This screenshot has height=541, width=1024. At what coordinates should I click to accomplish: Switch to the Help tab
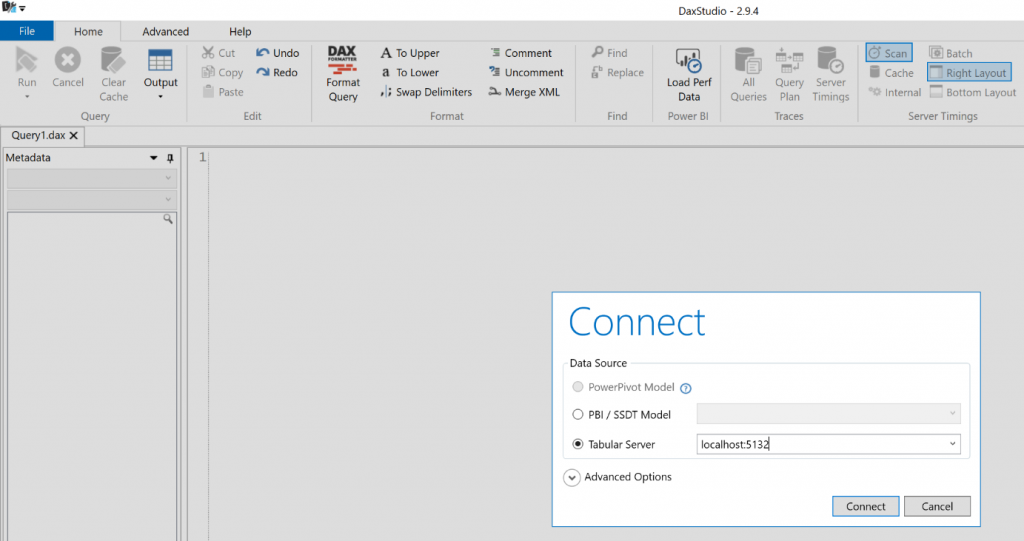coord(240,31)
